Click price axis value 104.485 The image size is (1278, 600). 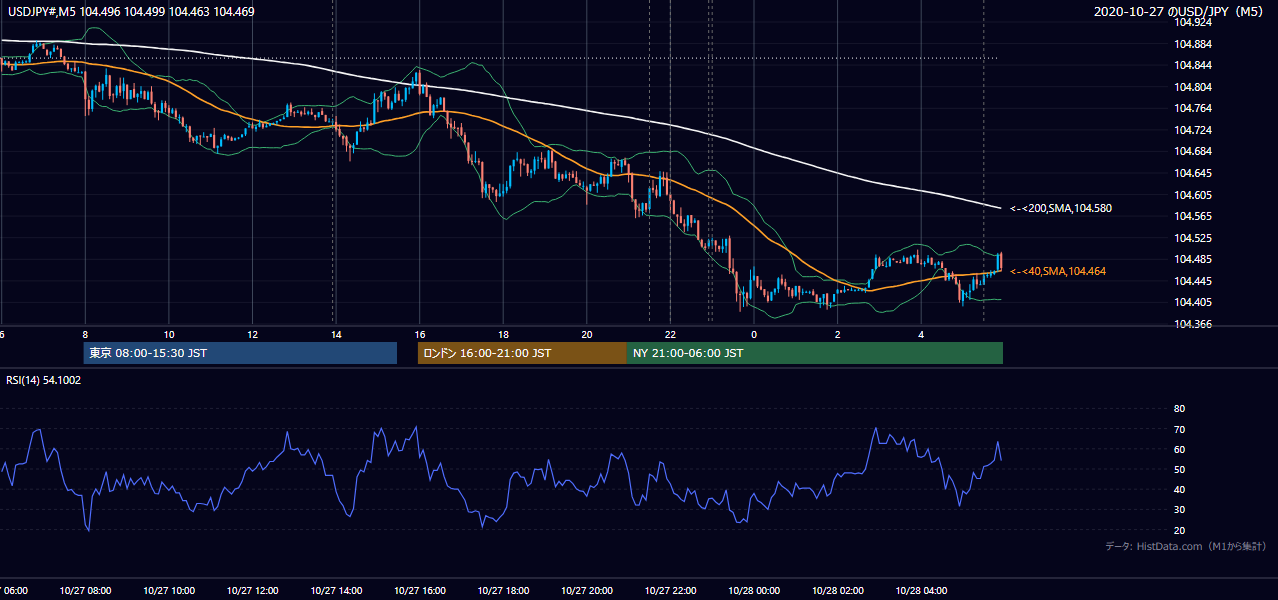1192,259
